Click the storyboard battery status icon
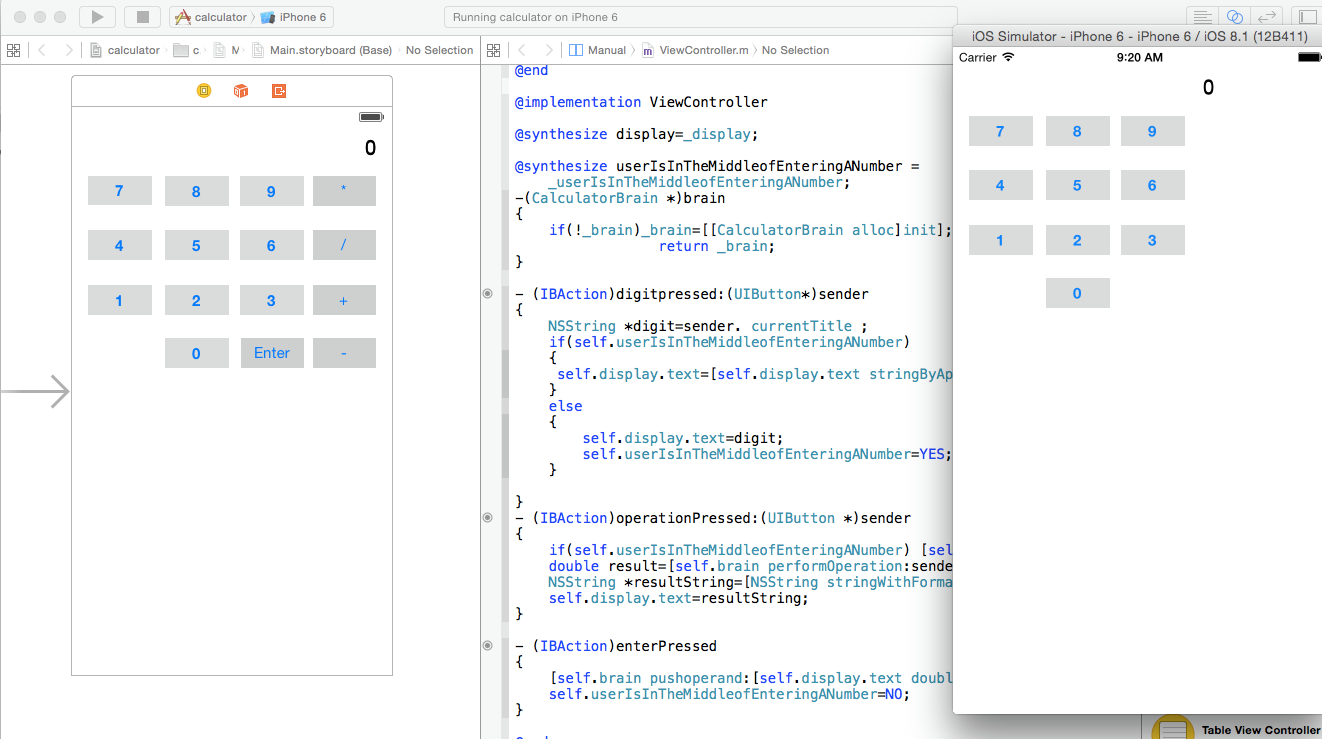 372,117
